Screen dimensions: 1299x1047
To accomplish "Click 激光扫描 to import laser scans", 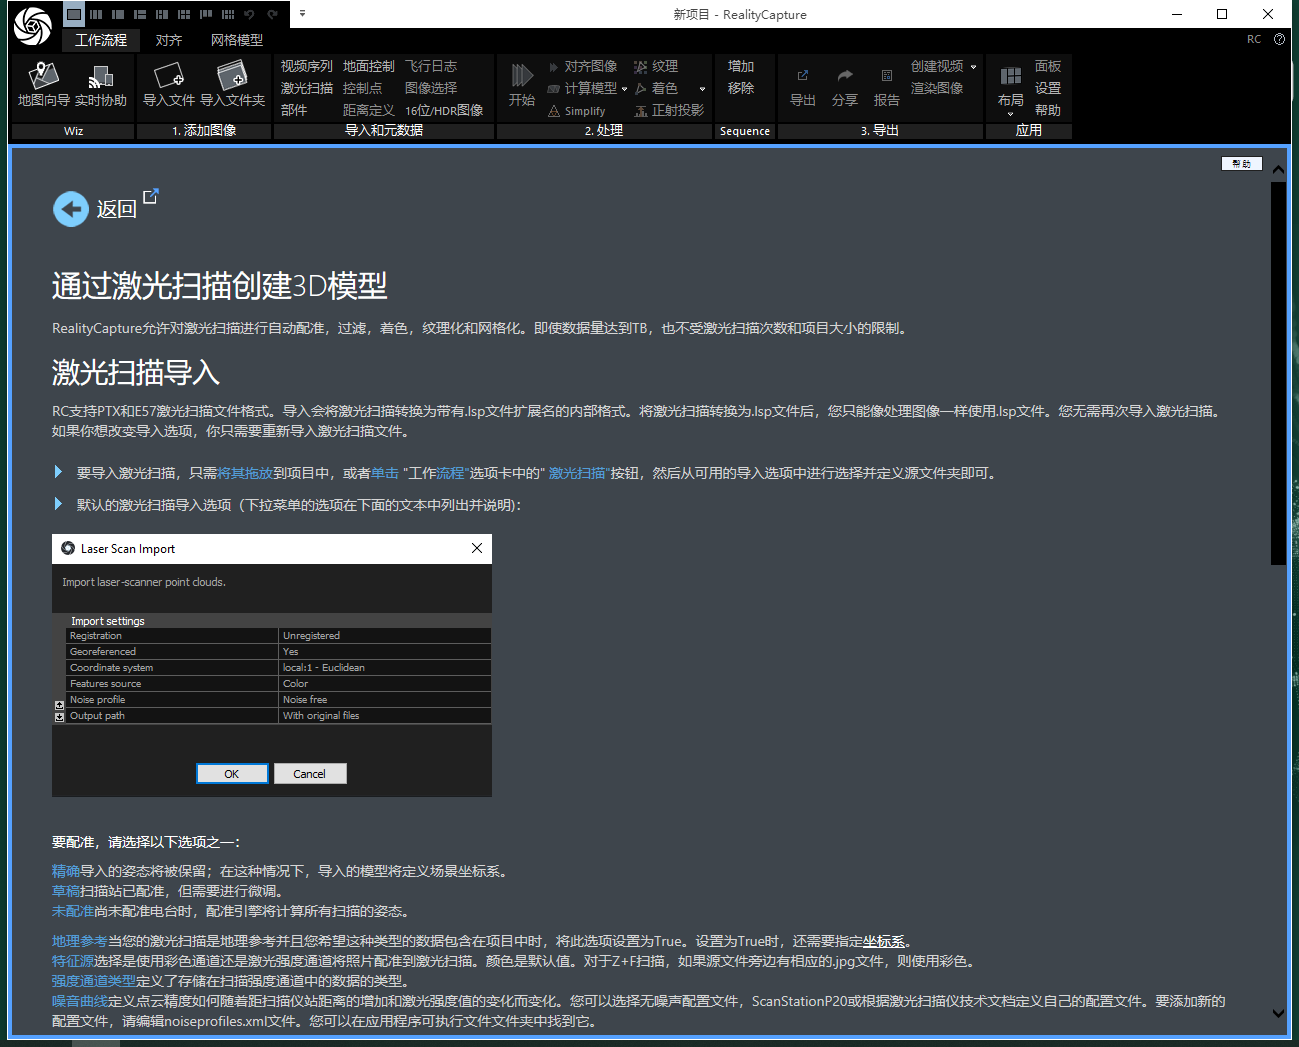I will pyautogui.click(x=305, y=88).
